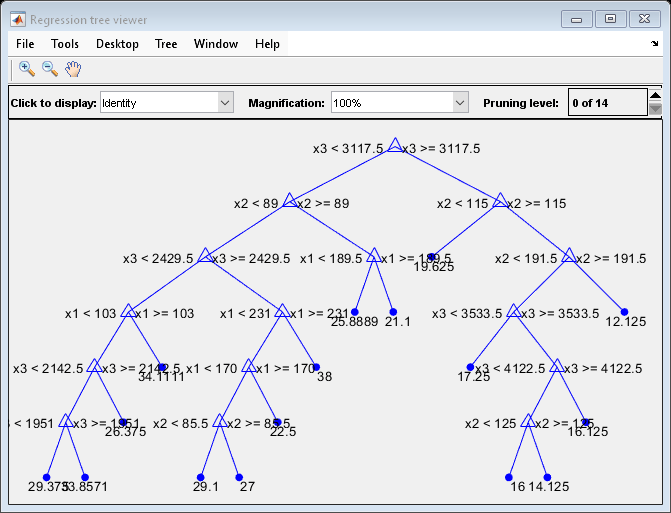Open the Window menu
671x513 pixels.
[x=216, y=44]
